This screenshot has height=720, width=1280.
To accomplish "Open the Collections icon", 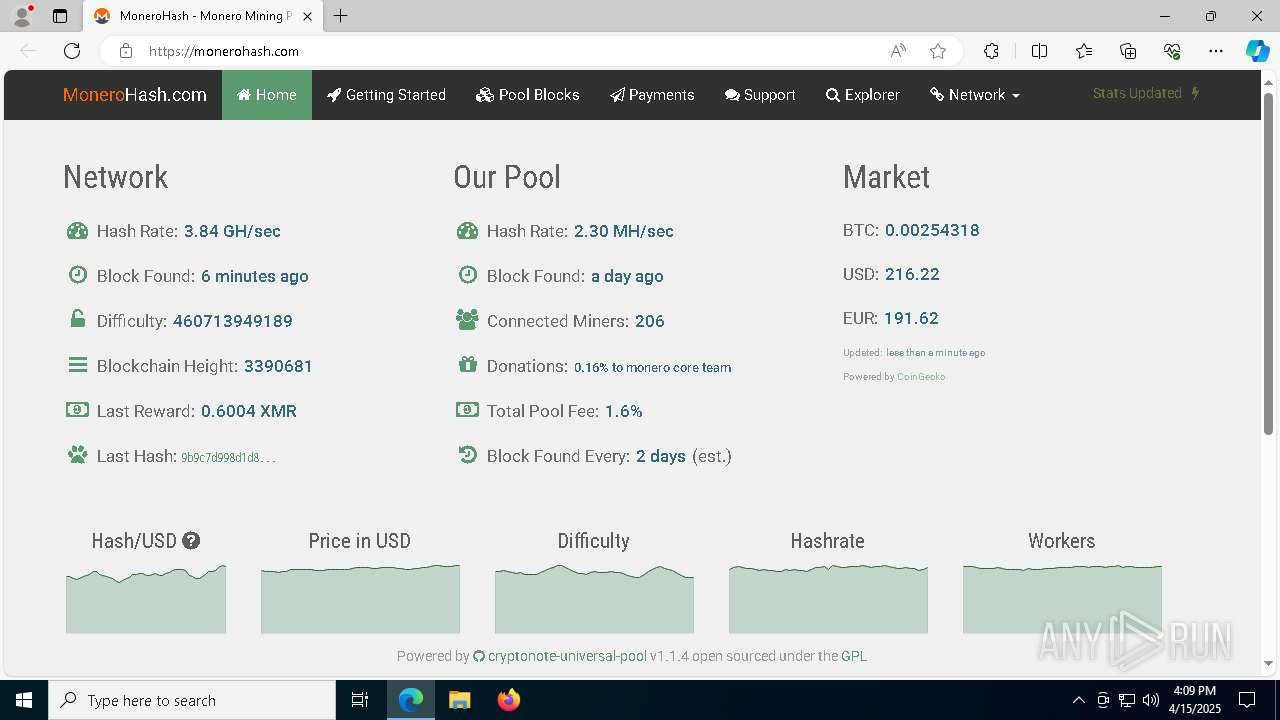I will 1128,51.
